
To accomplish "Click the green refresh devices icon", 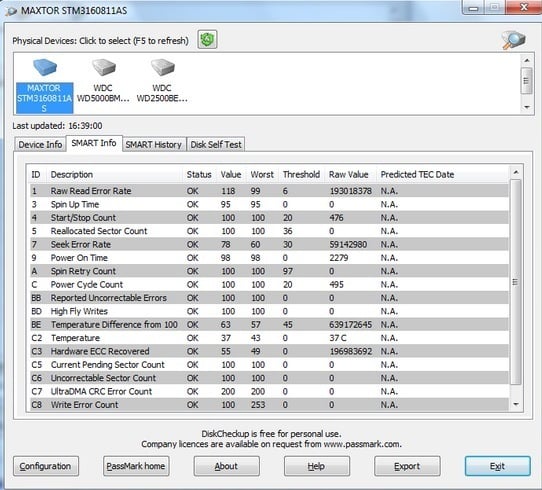I will click(207, 39).
